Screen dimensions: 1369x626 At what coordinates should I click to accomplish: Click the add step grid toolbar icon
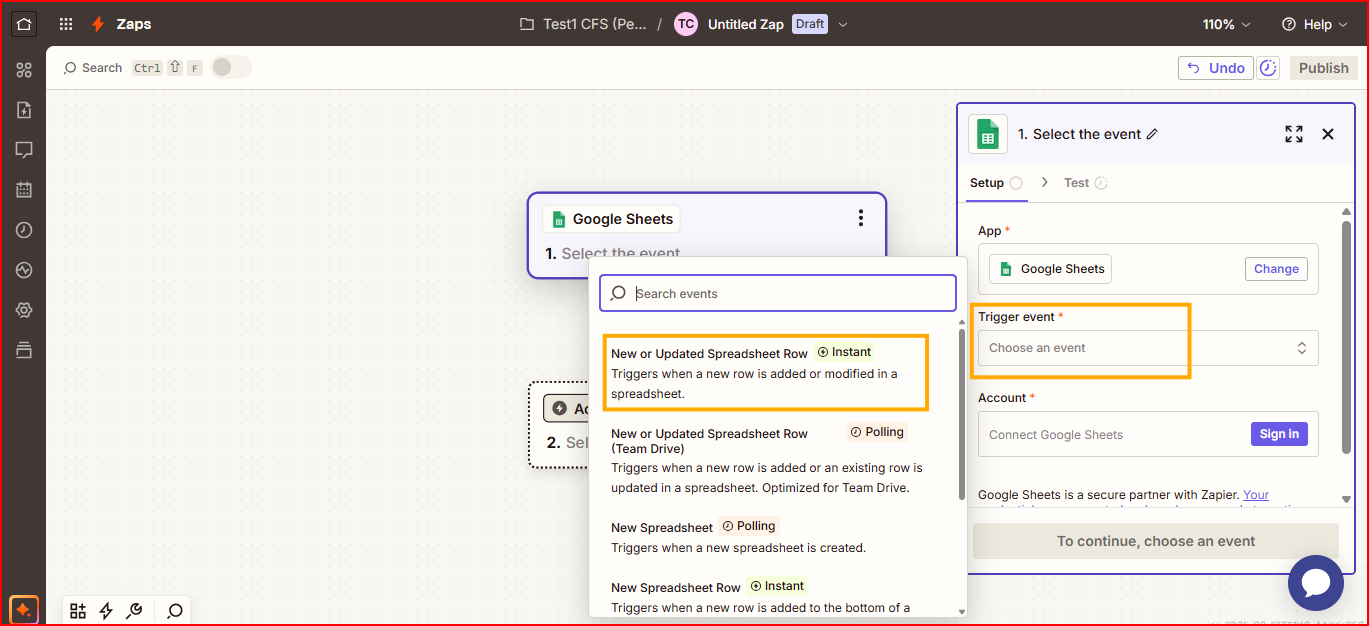(78, 611)
